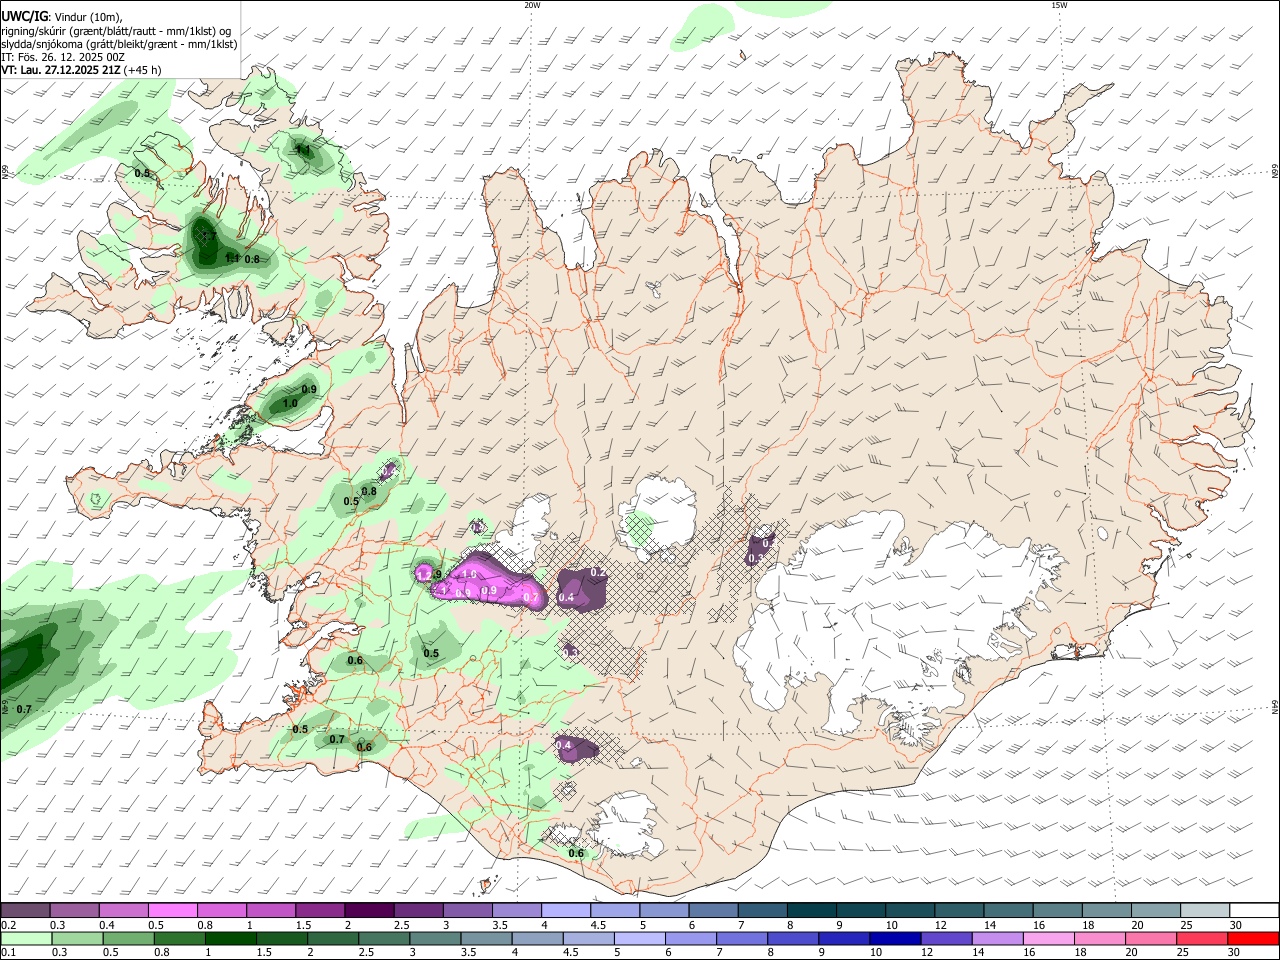Select the lower legend's 6 periwinkle swatch

tap(690, 939)
